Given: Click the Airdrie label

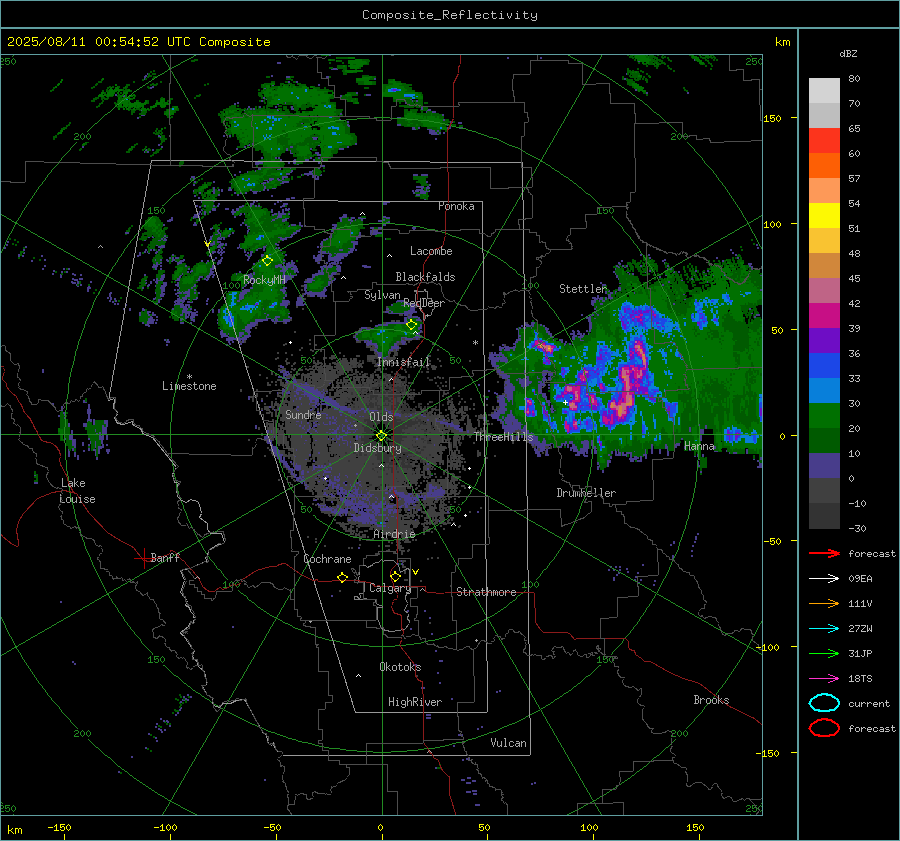Looking at the screenshot, I should click(x=394, y=534).
